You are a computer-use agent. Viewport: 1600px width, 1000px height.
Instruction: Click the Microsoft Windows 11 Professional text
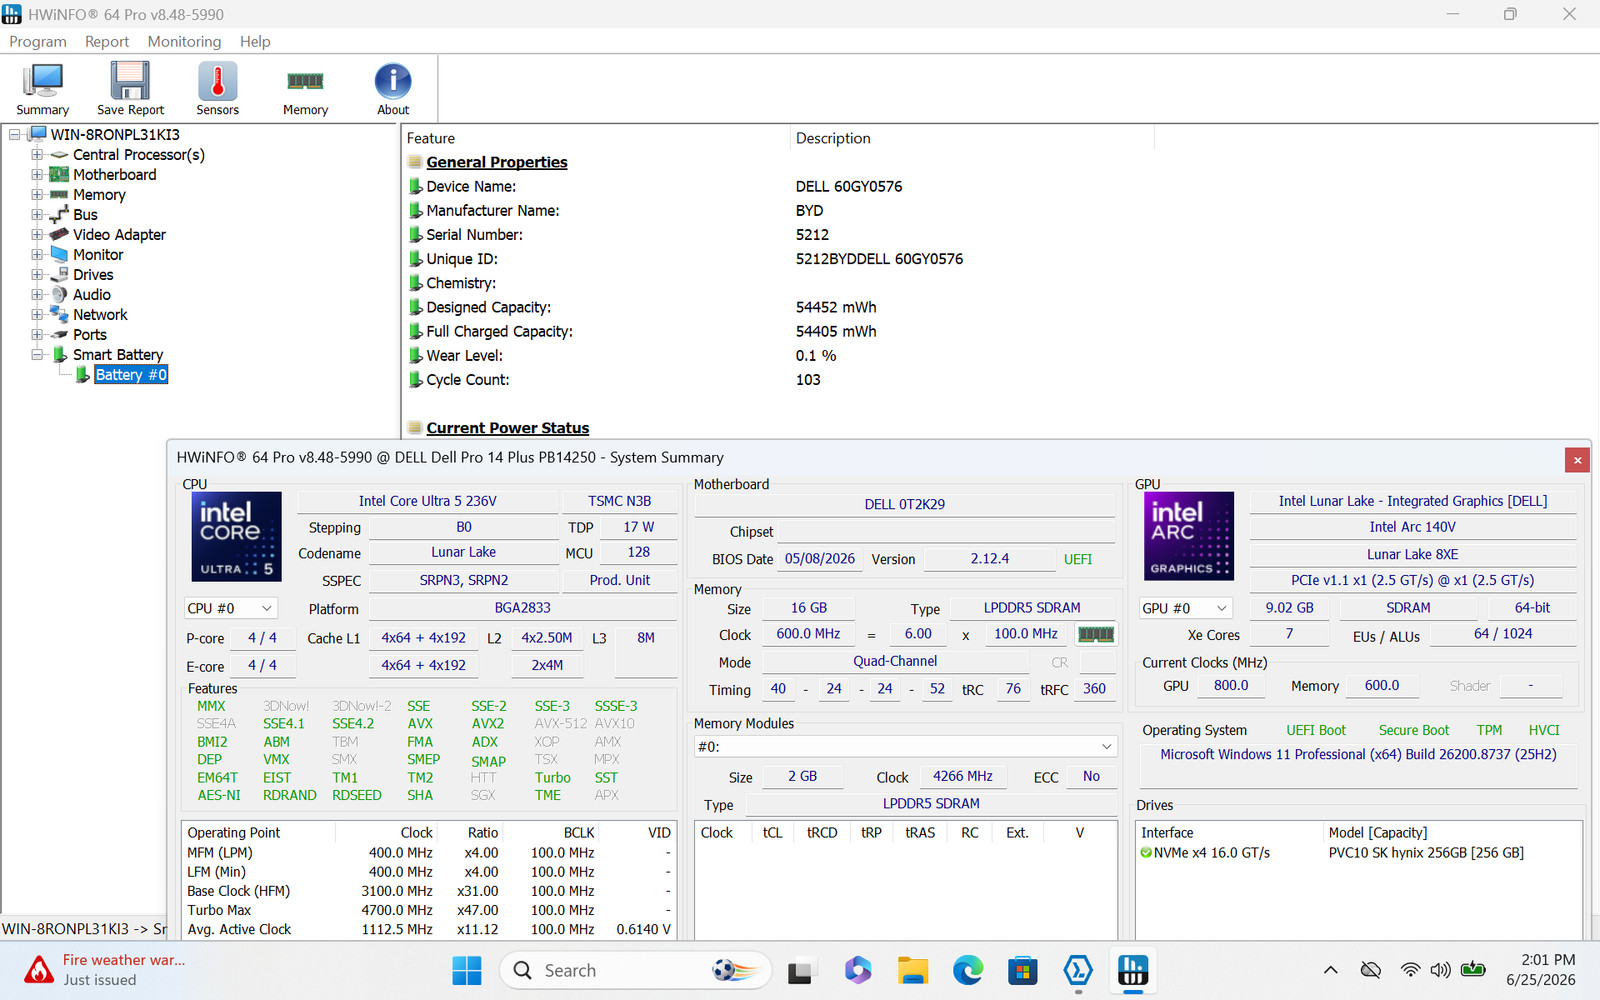(x=1358, y=755)
